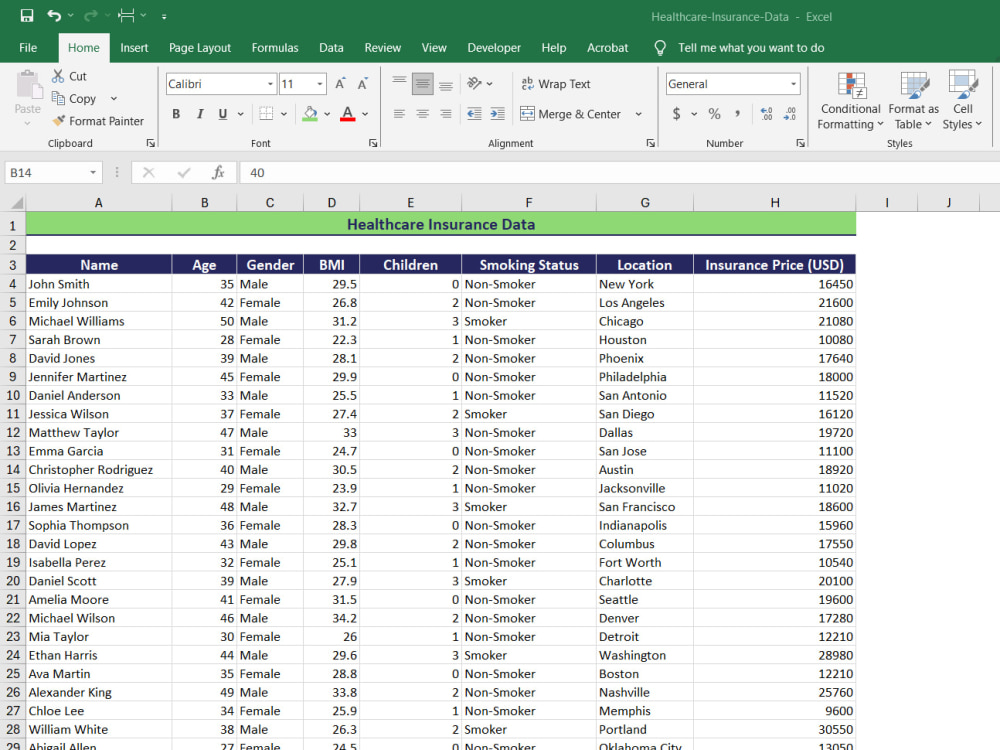Open the Format as Table menu
The height and width of the screenshot is (750, 1000).
point(913,100)
